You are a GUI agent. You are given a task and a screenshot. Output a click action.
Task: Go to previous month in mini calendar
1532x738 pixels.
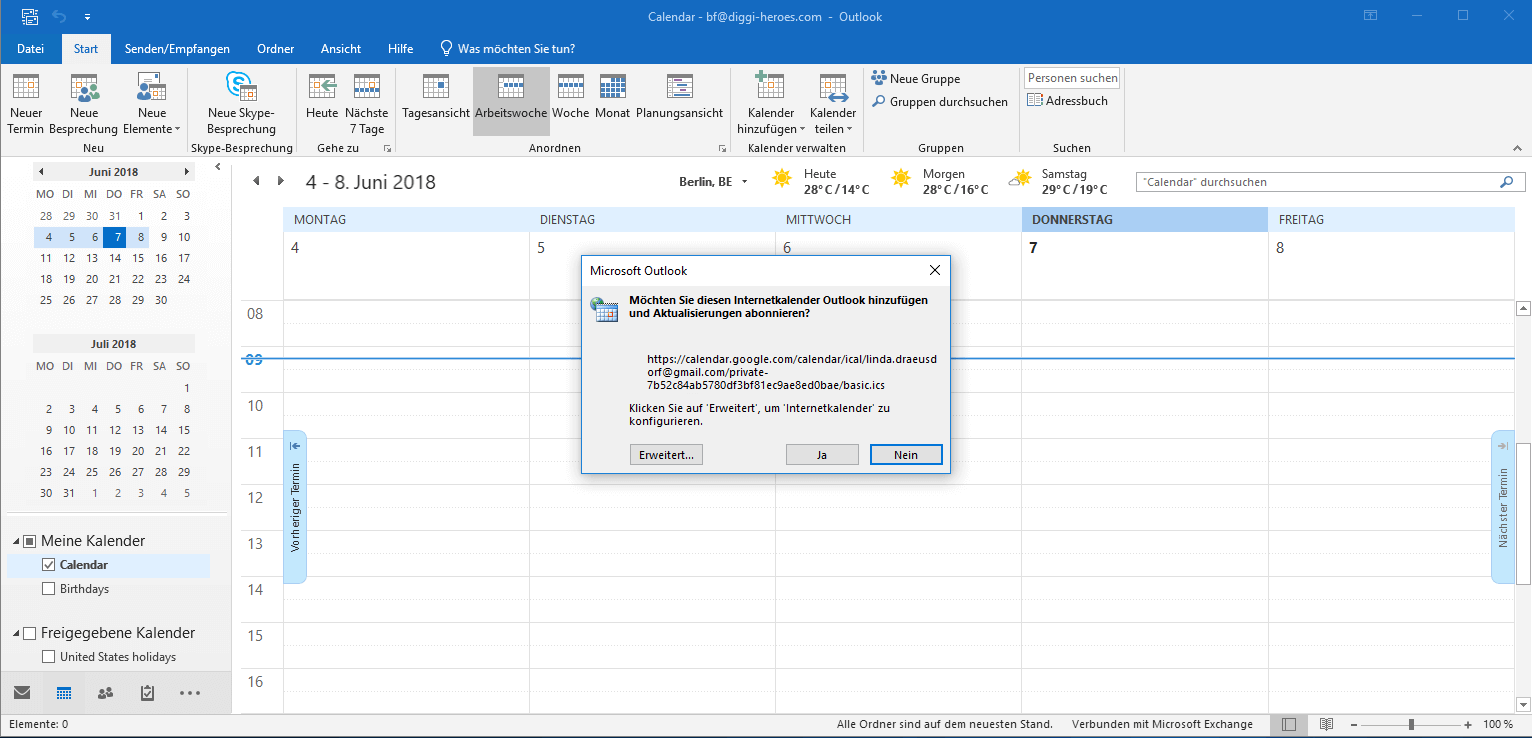(x=40, y=172)
